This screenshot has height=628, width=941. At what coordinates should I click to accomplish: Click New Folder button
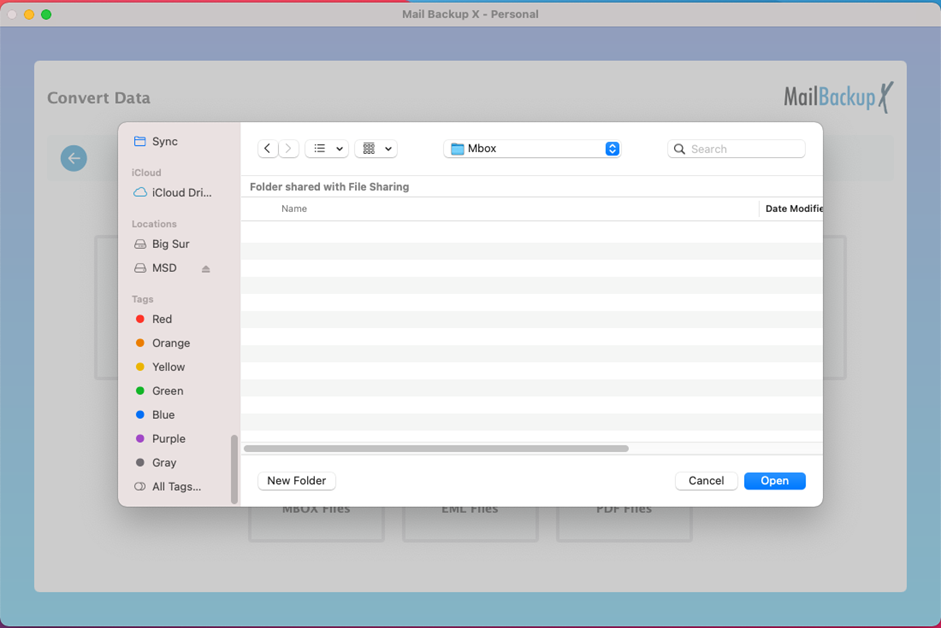(296, 481)
